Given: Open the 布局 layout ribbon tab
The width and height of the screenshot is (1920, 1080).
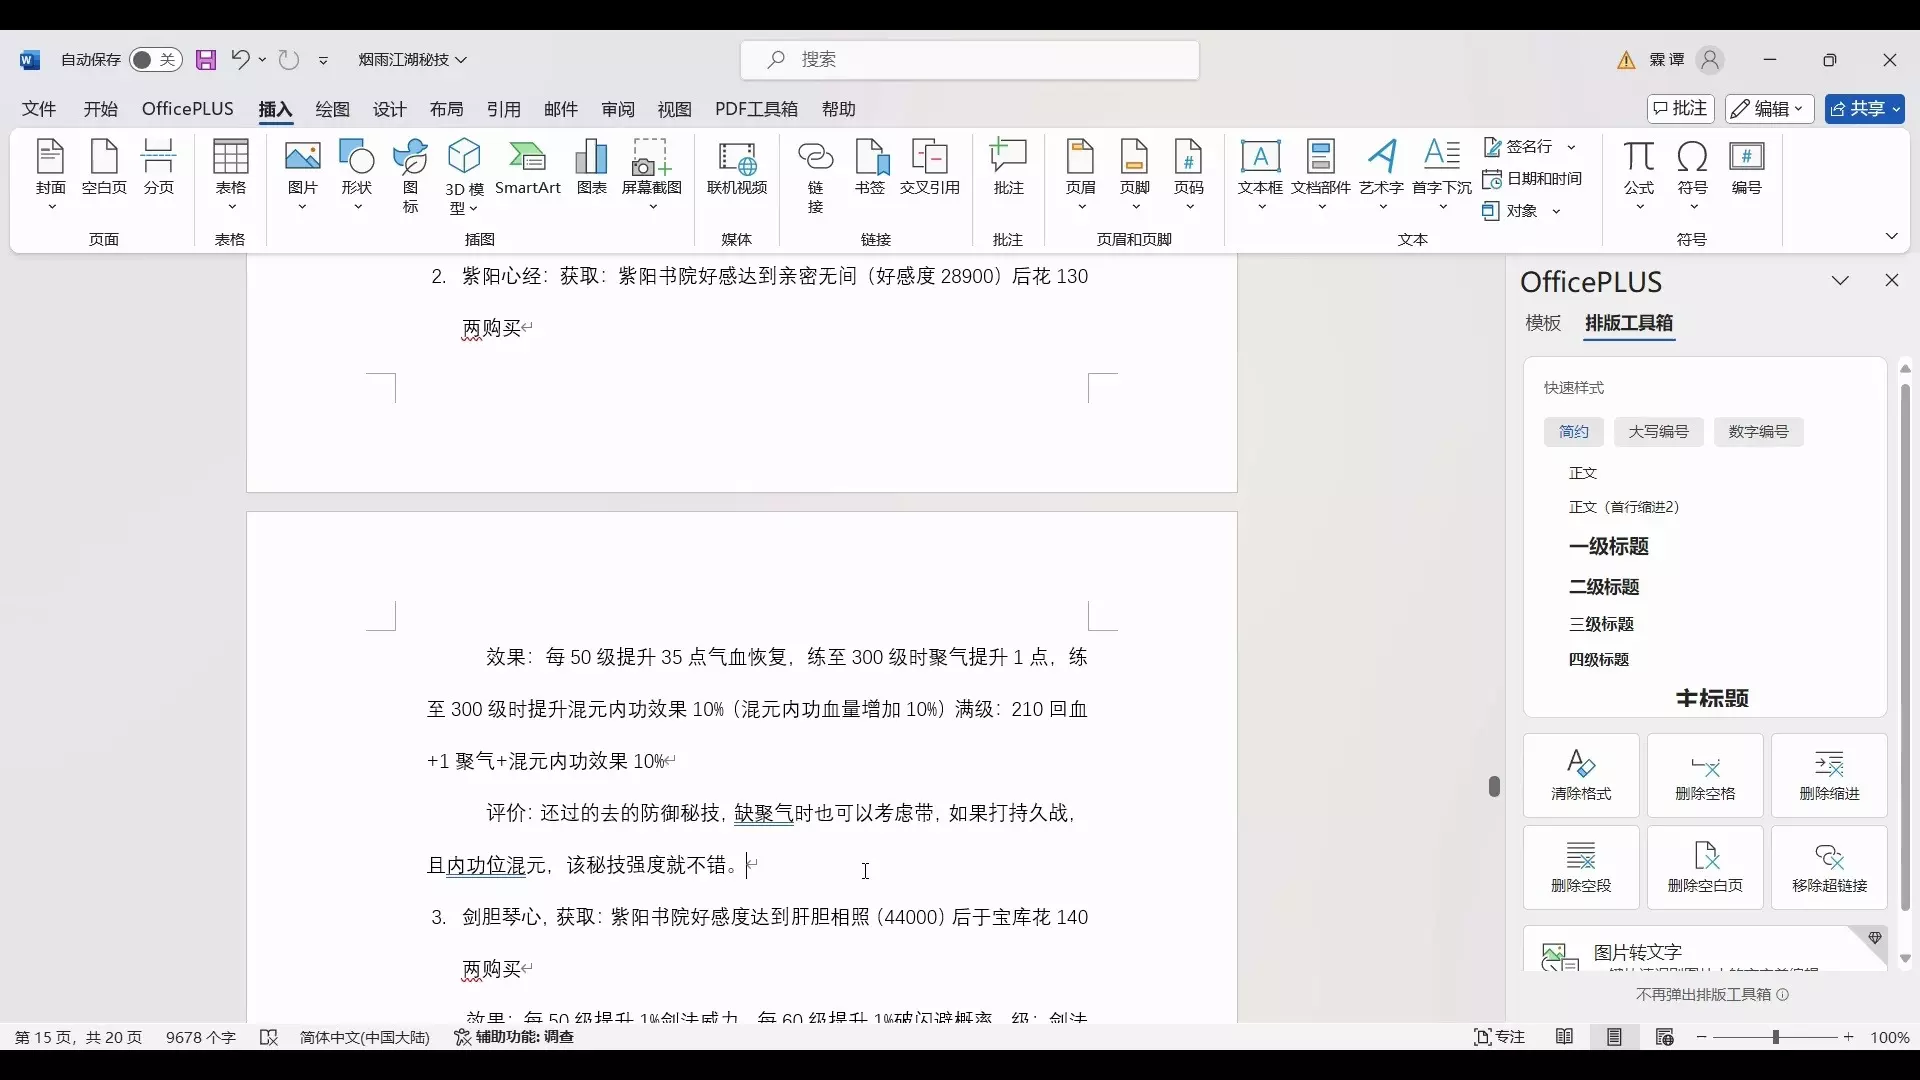Looking at the screenshot, I should click(447, 109).
